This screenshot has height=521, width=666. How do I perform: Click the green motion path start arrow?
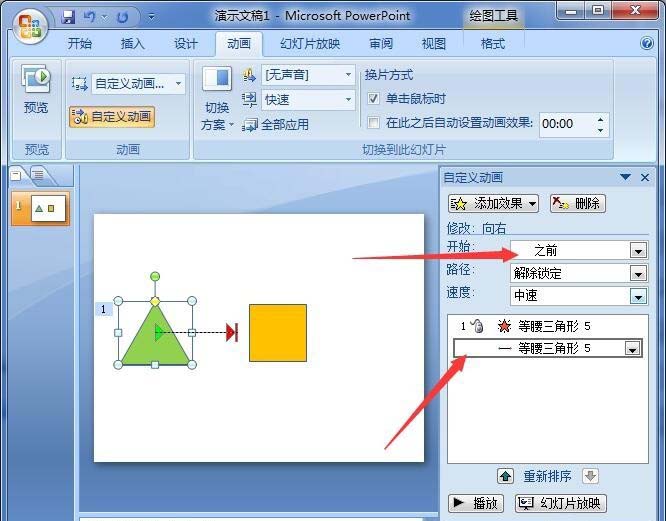click(x=159, y=332)
